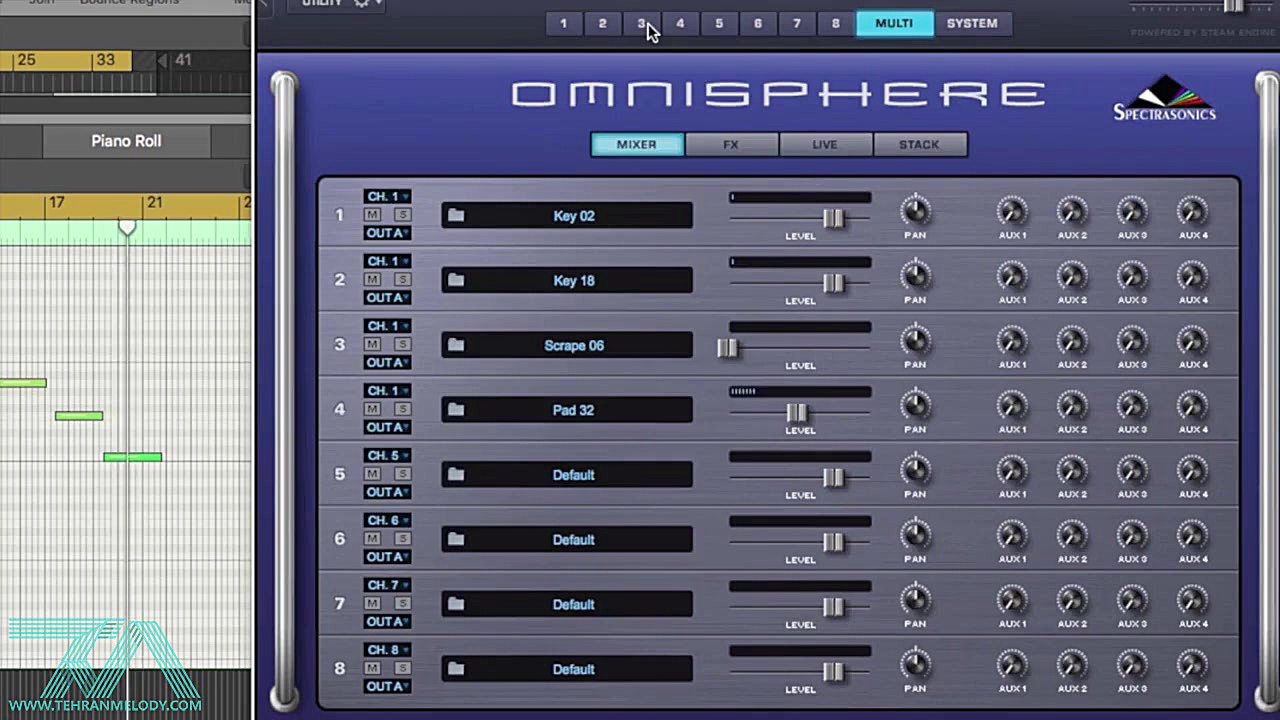Open patch browser folder for Pad 32
Viewport: 1280px width, 720px height.
(456, 410)
